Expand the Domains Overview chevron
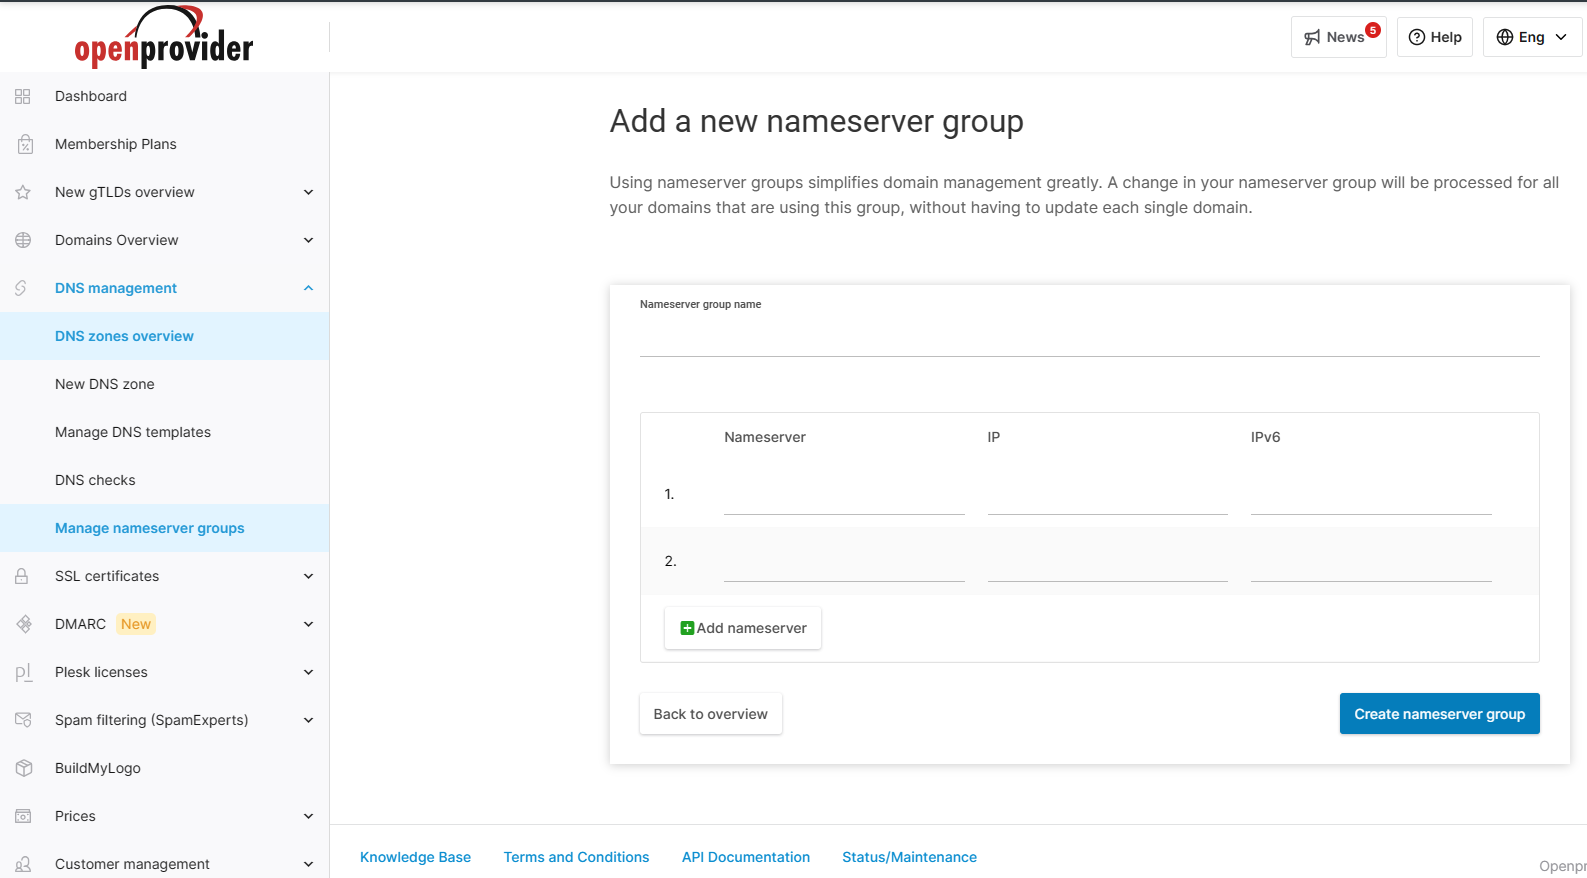Image resolution: width=1587 pixels, height=878 pixels. (309, 240)
